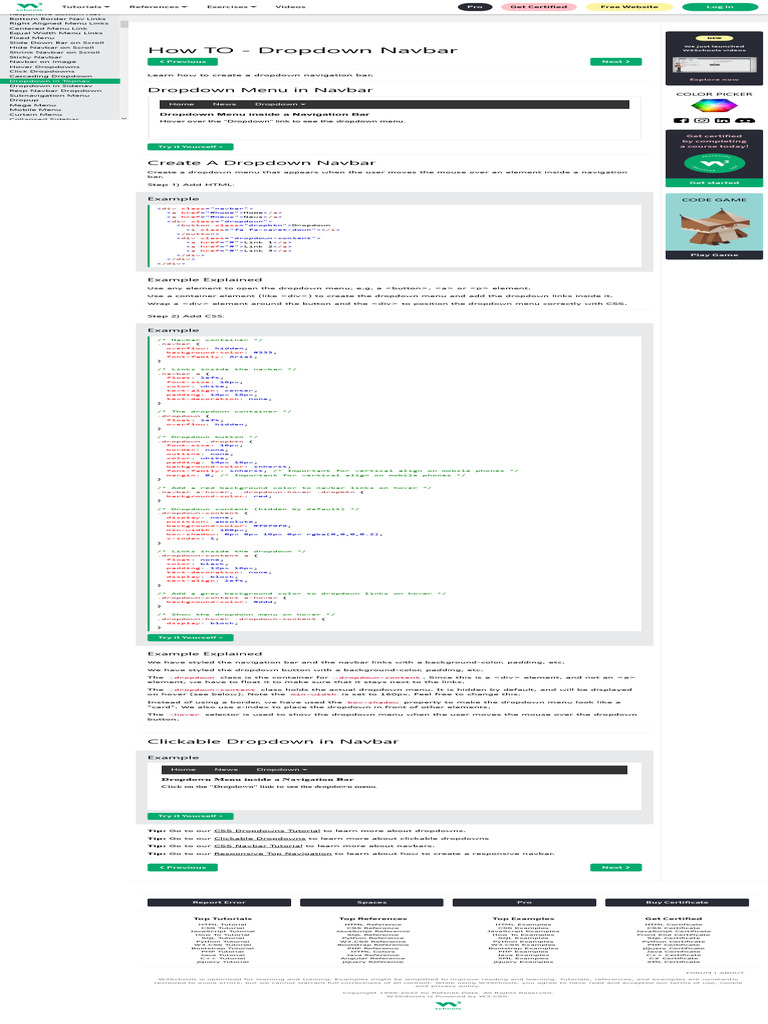Click the W3Schools certified badge icon
Viewport: 768px width, 1024px height.
[x=714, y=164]
